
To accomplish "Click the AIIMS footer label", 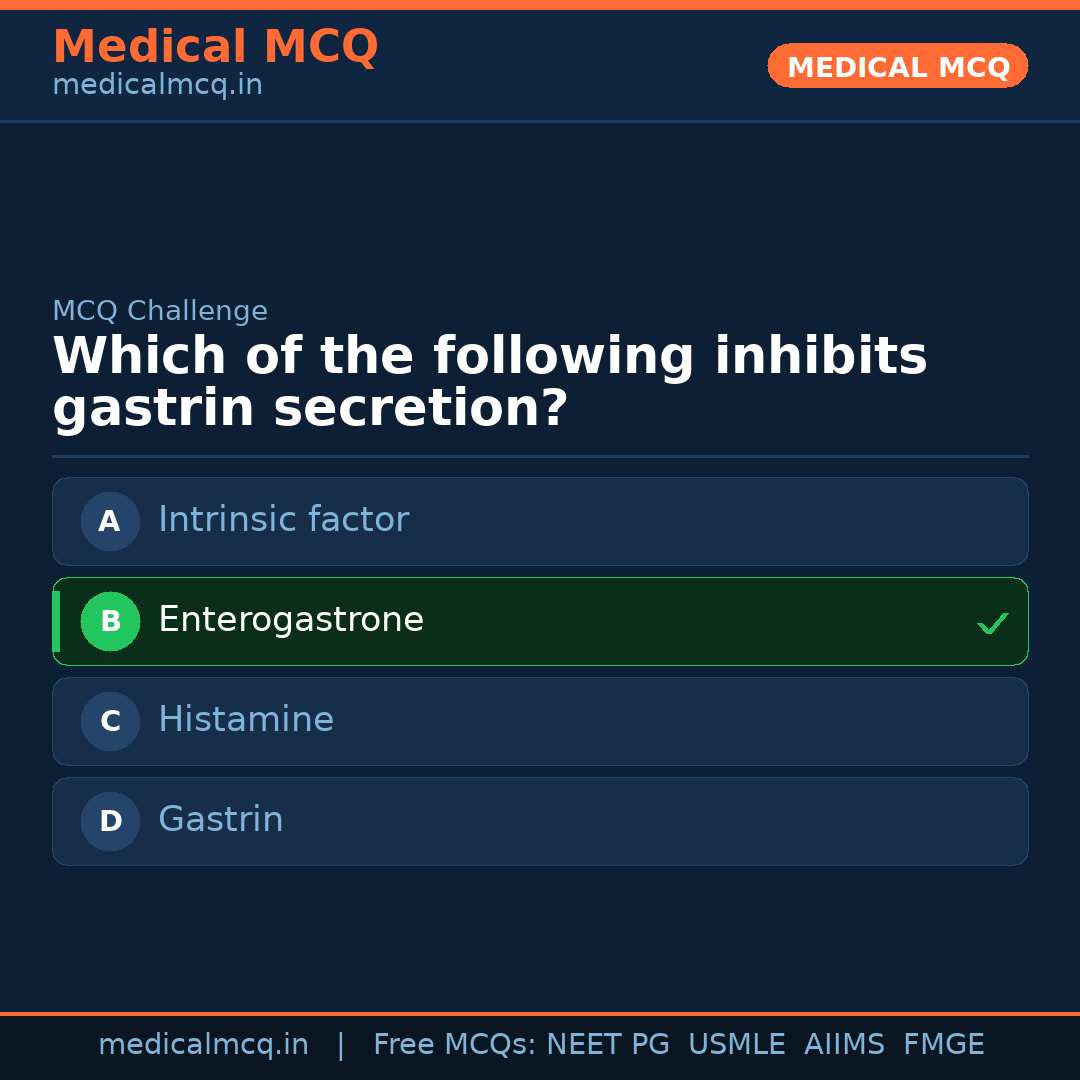I will [x=845, y=1044].
